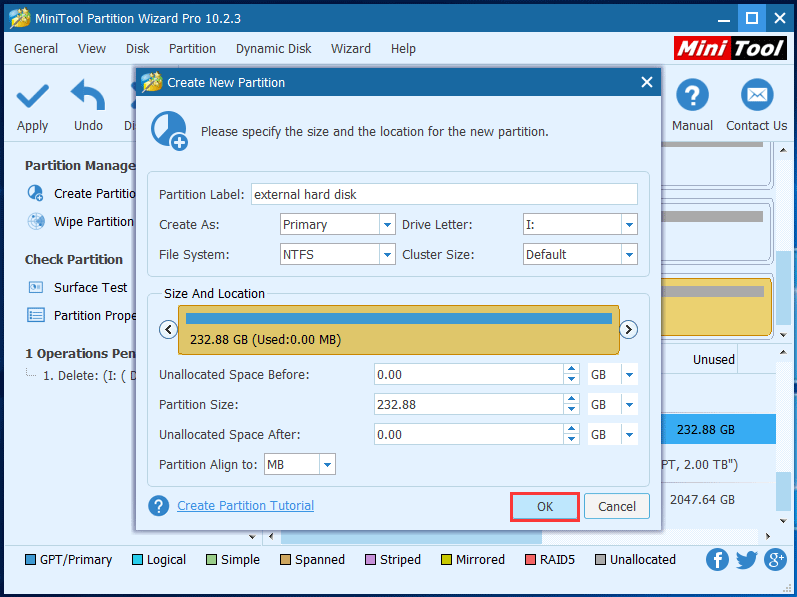Click the MiniTool logo

(730, 48)
